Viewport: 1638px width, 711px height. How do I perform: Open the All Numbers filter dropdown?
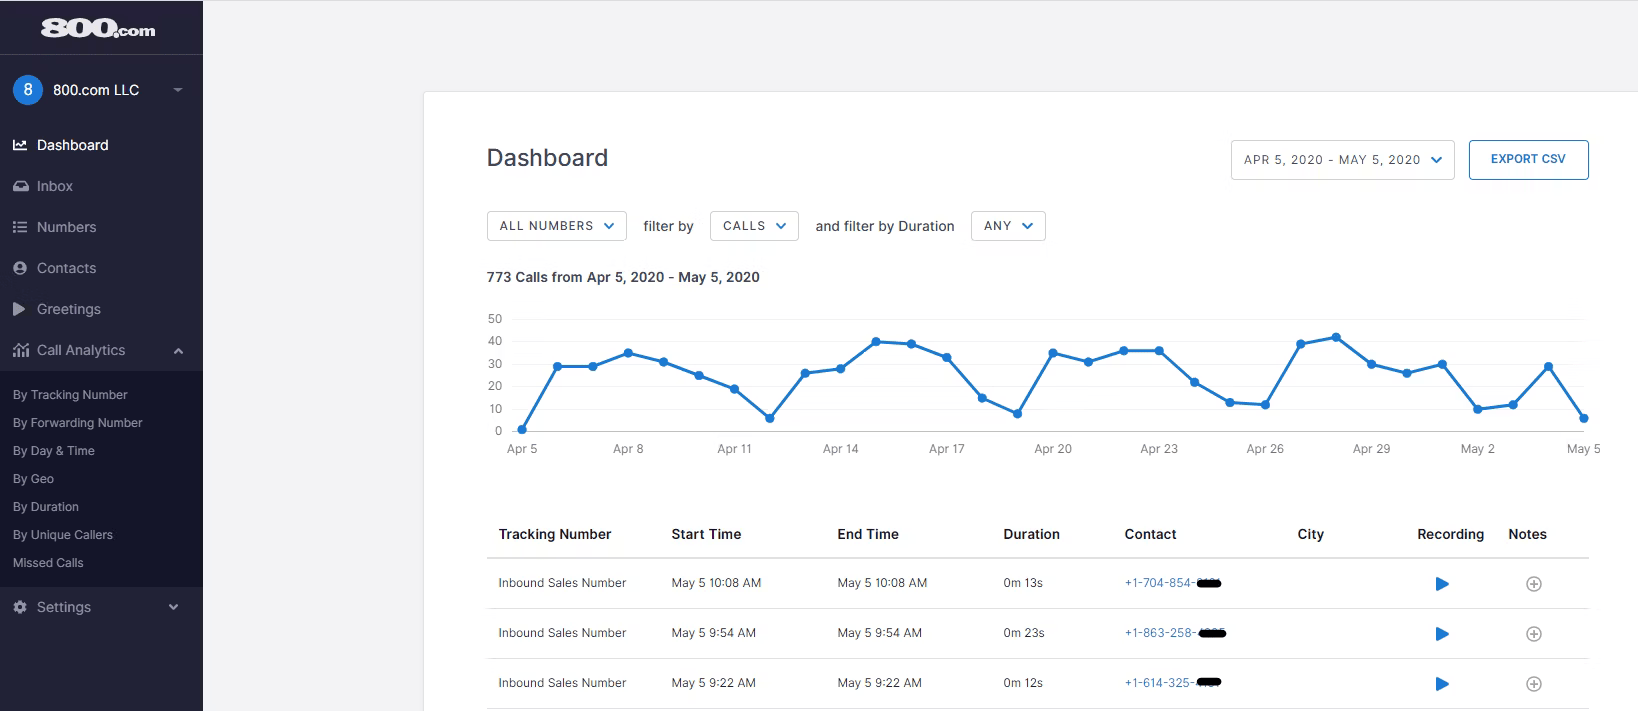click(x=556, y=226)
